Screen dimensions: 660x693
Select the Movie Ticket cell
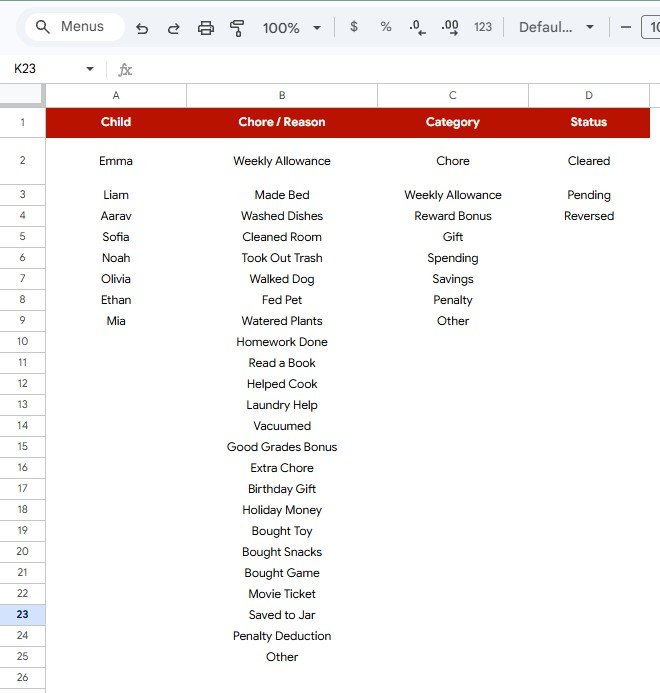[282, 594]
